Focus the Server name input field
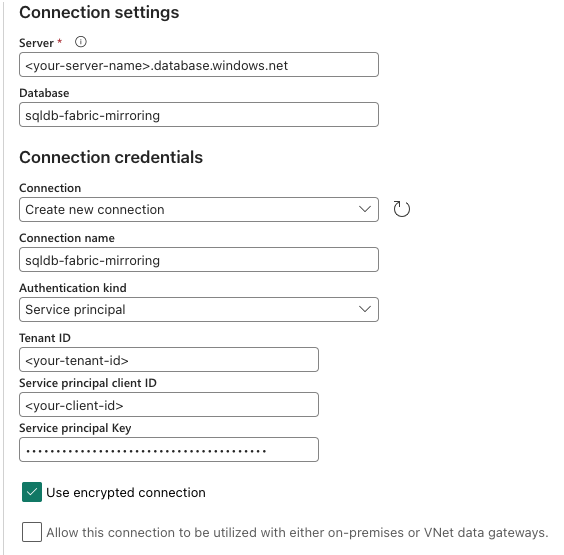Image resolution: width=564 pixels, height=555 pixels. 199,65
